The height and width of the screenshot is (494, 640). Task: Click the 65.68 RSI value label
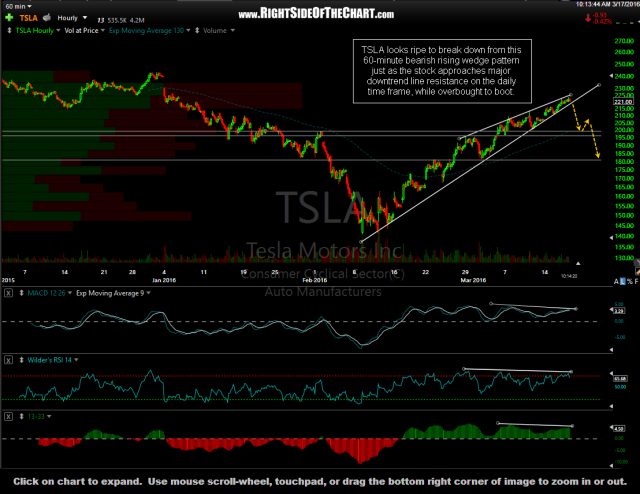(620, 379)
